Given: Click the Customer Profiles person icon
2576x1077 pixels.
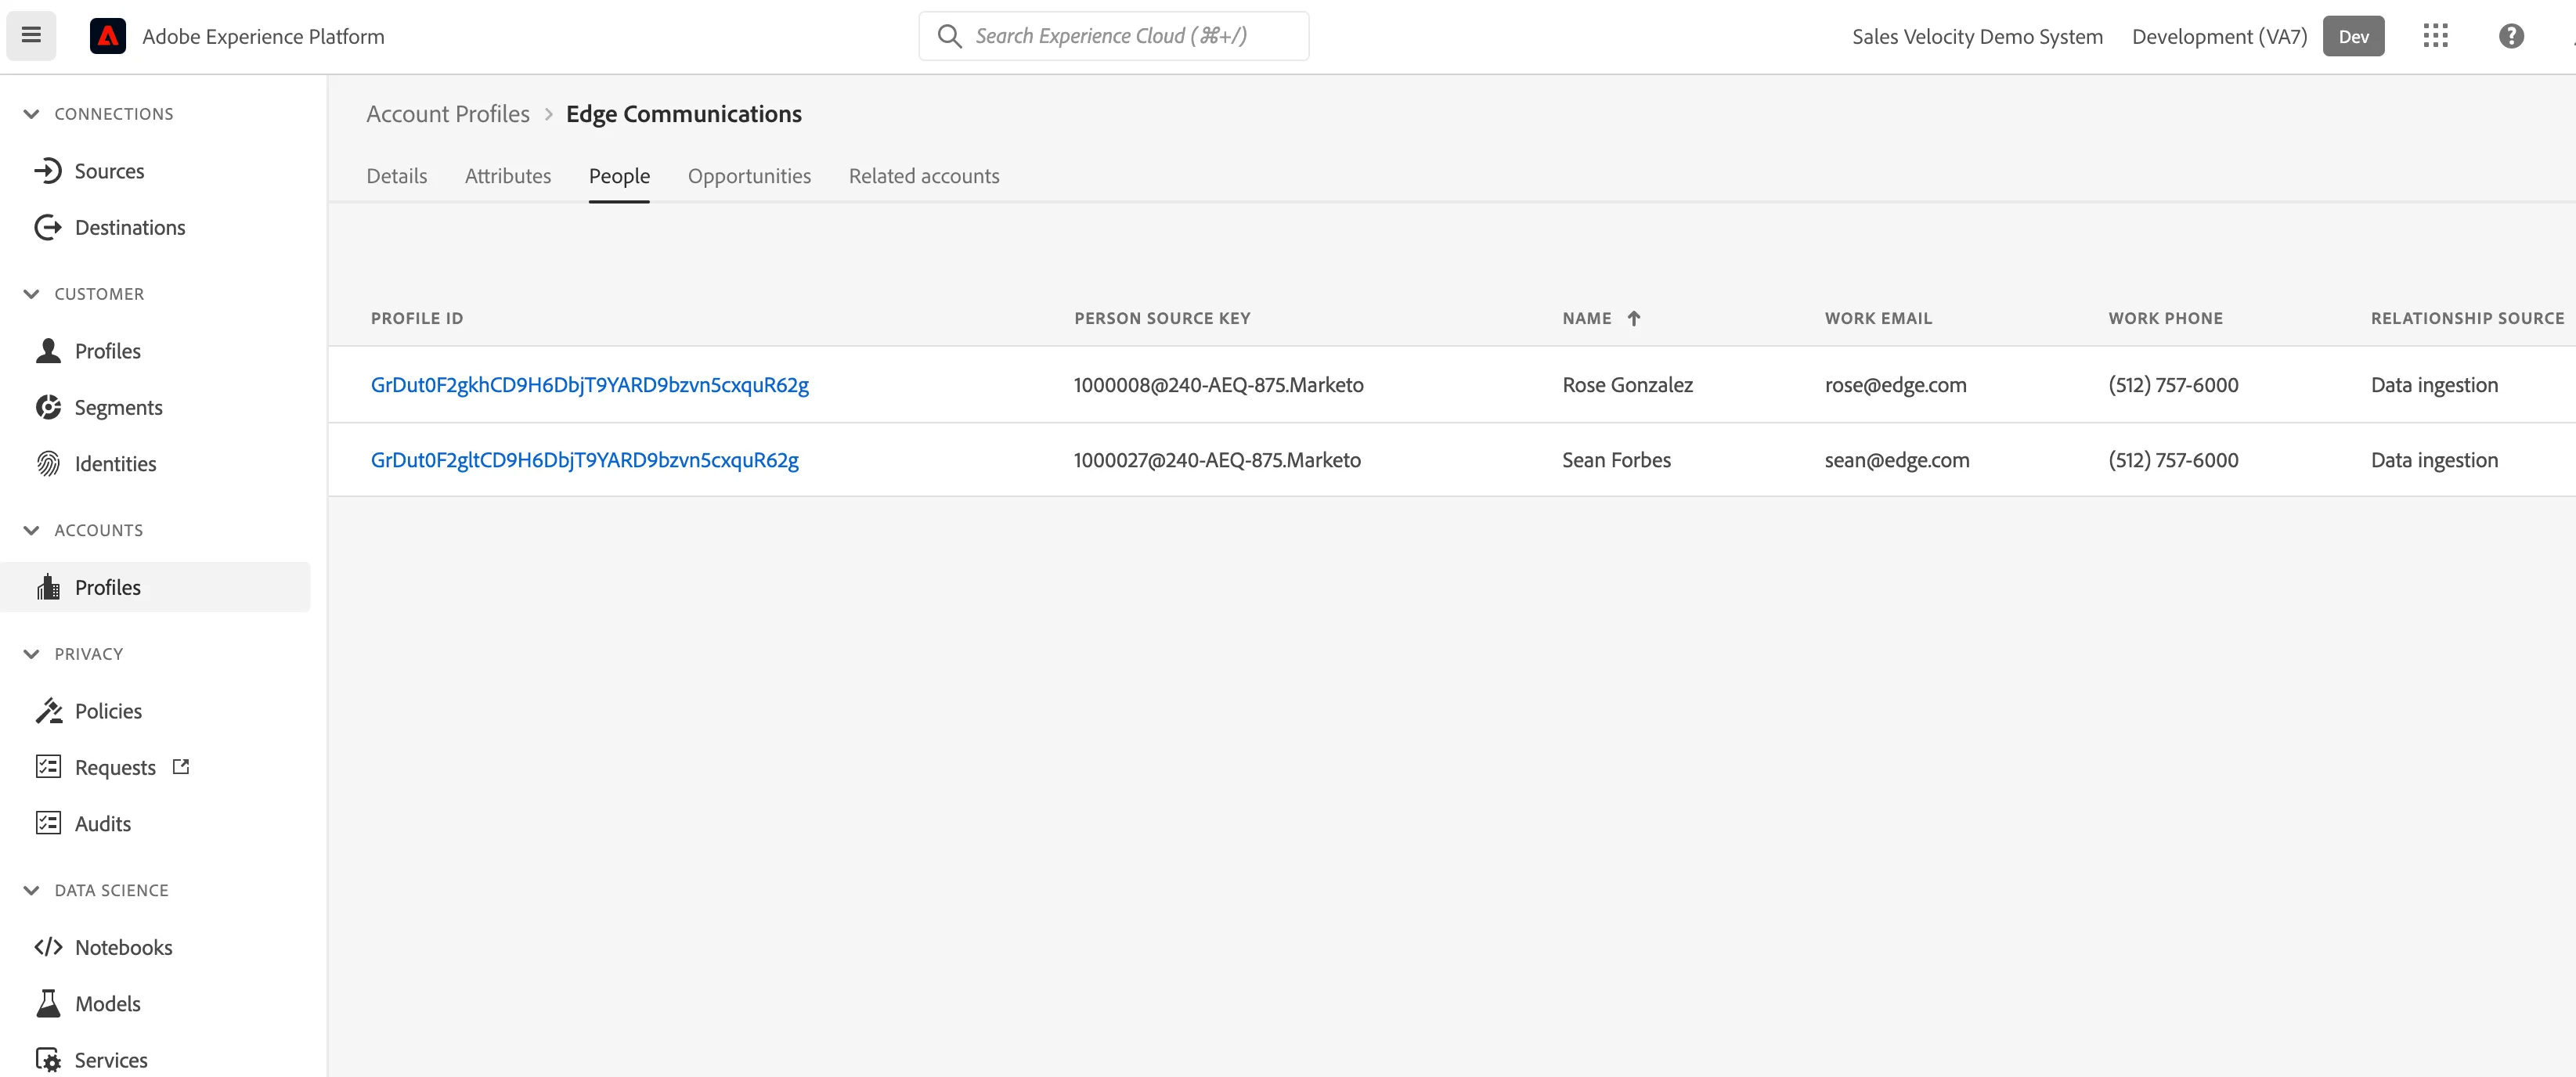Looking at the screenshot, I should (x=48, y=351).
